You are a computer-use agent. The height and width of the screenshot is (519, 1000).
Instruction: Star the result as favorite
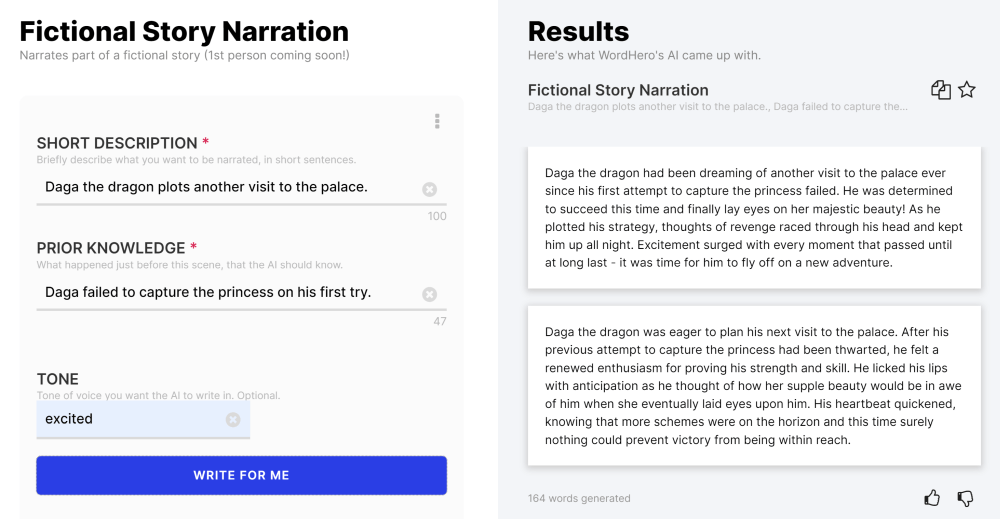967,90
